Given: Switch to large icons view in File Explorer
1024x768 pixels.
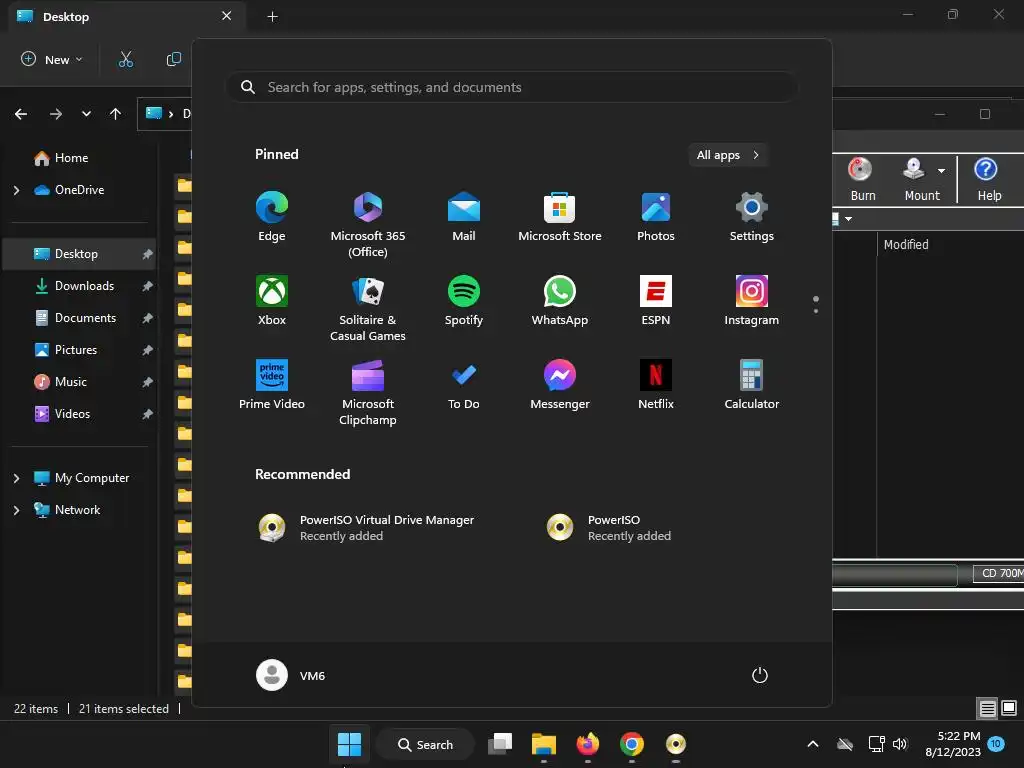Looking at the screenshot, I should [x=1009, y=708].
